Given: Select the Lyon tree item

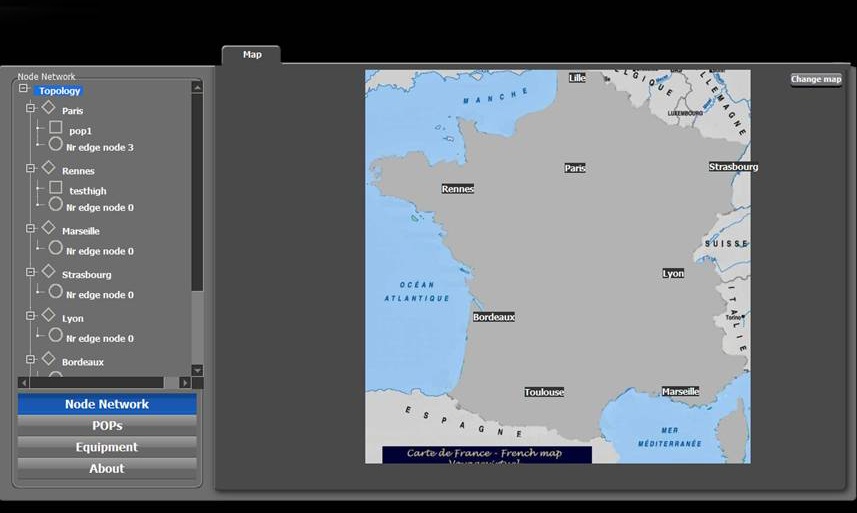Looking at the screenshot, I should click(x=72, y=319).
